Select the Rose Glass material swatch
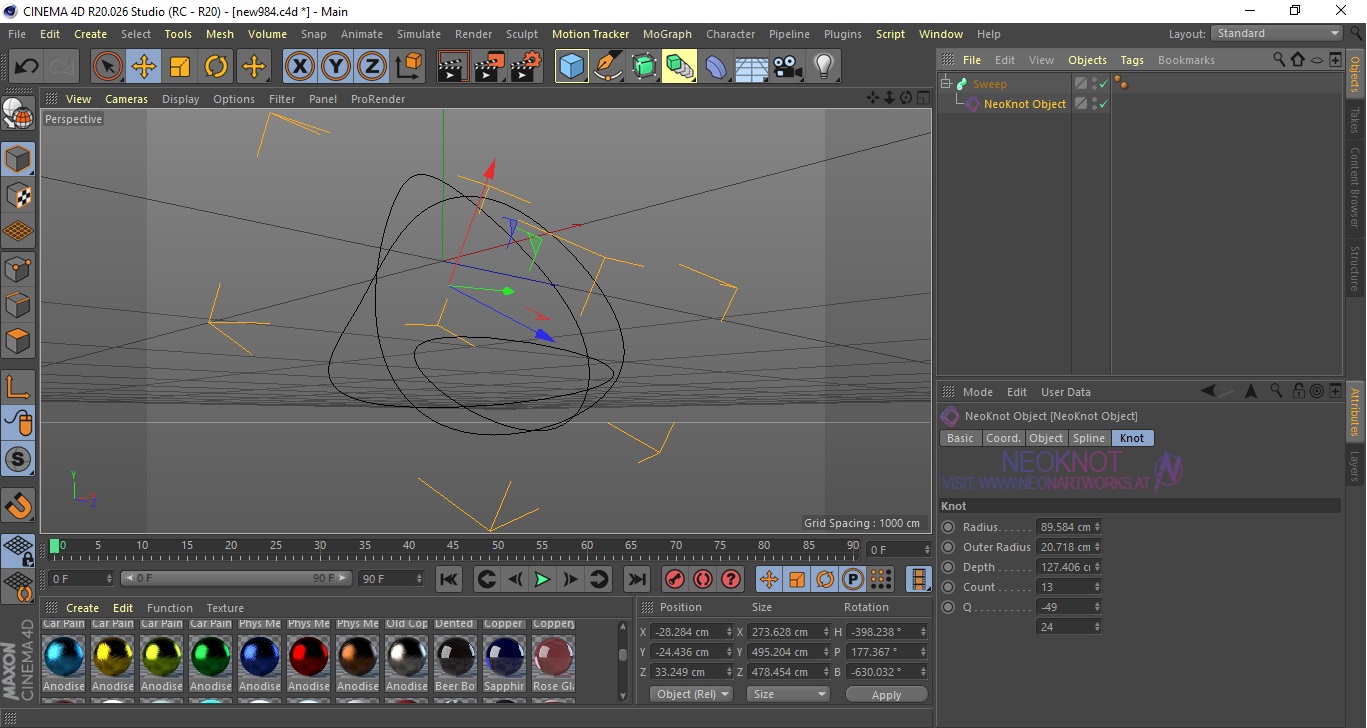The width and height of the screenshot is (1367, 728). tap(553, 657)
